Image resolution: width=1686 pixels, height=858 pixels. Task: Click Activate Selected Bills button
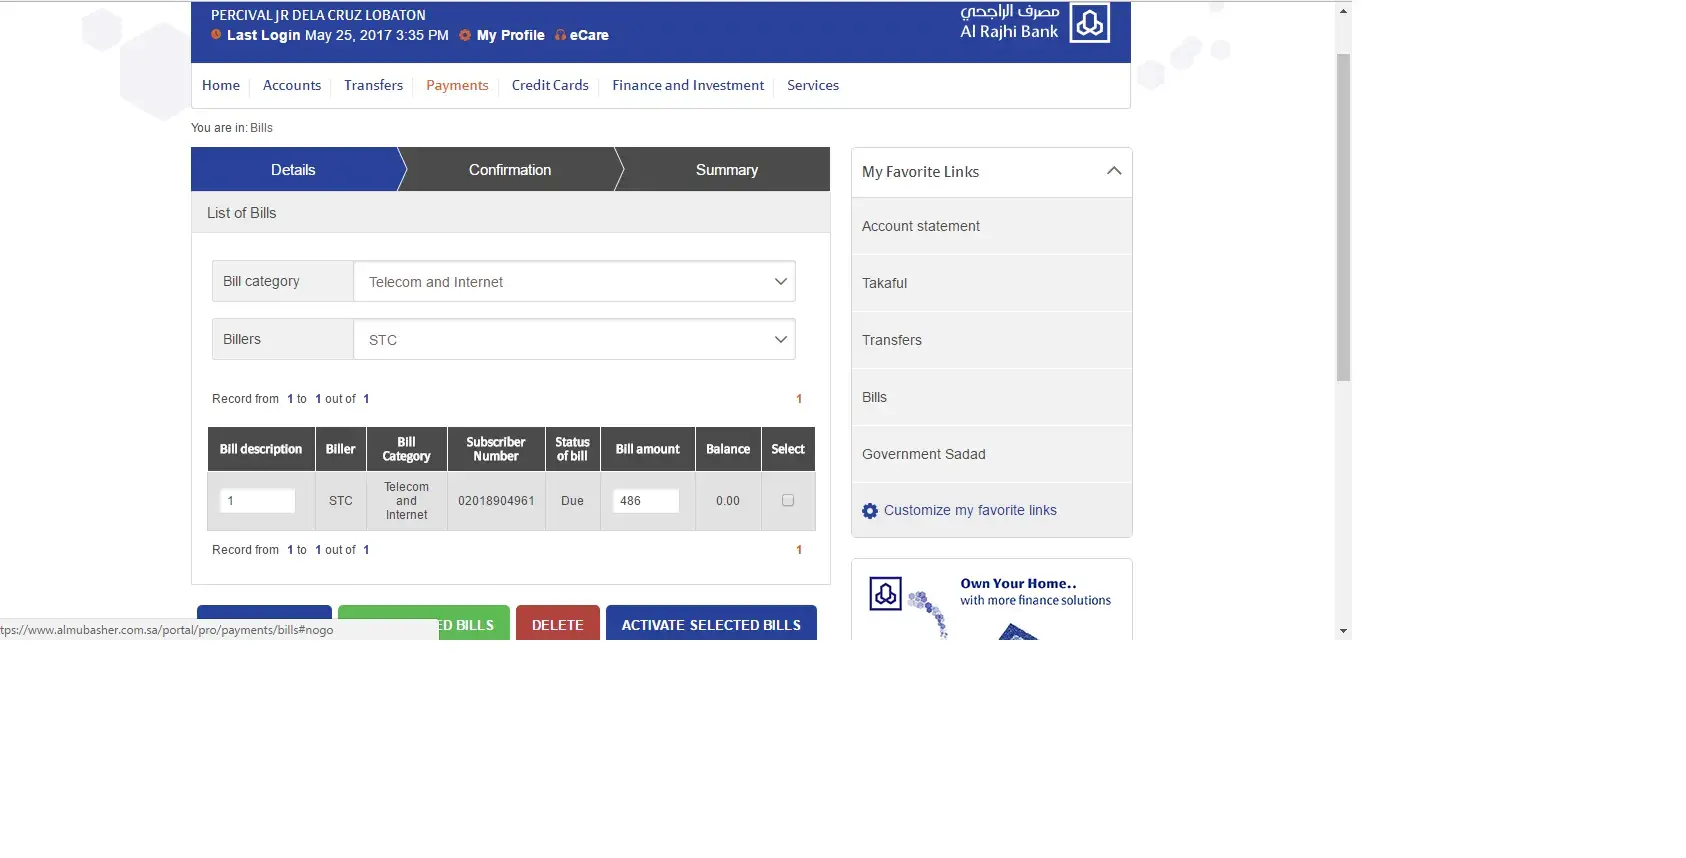[711, 624]
